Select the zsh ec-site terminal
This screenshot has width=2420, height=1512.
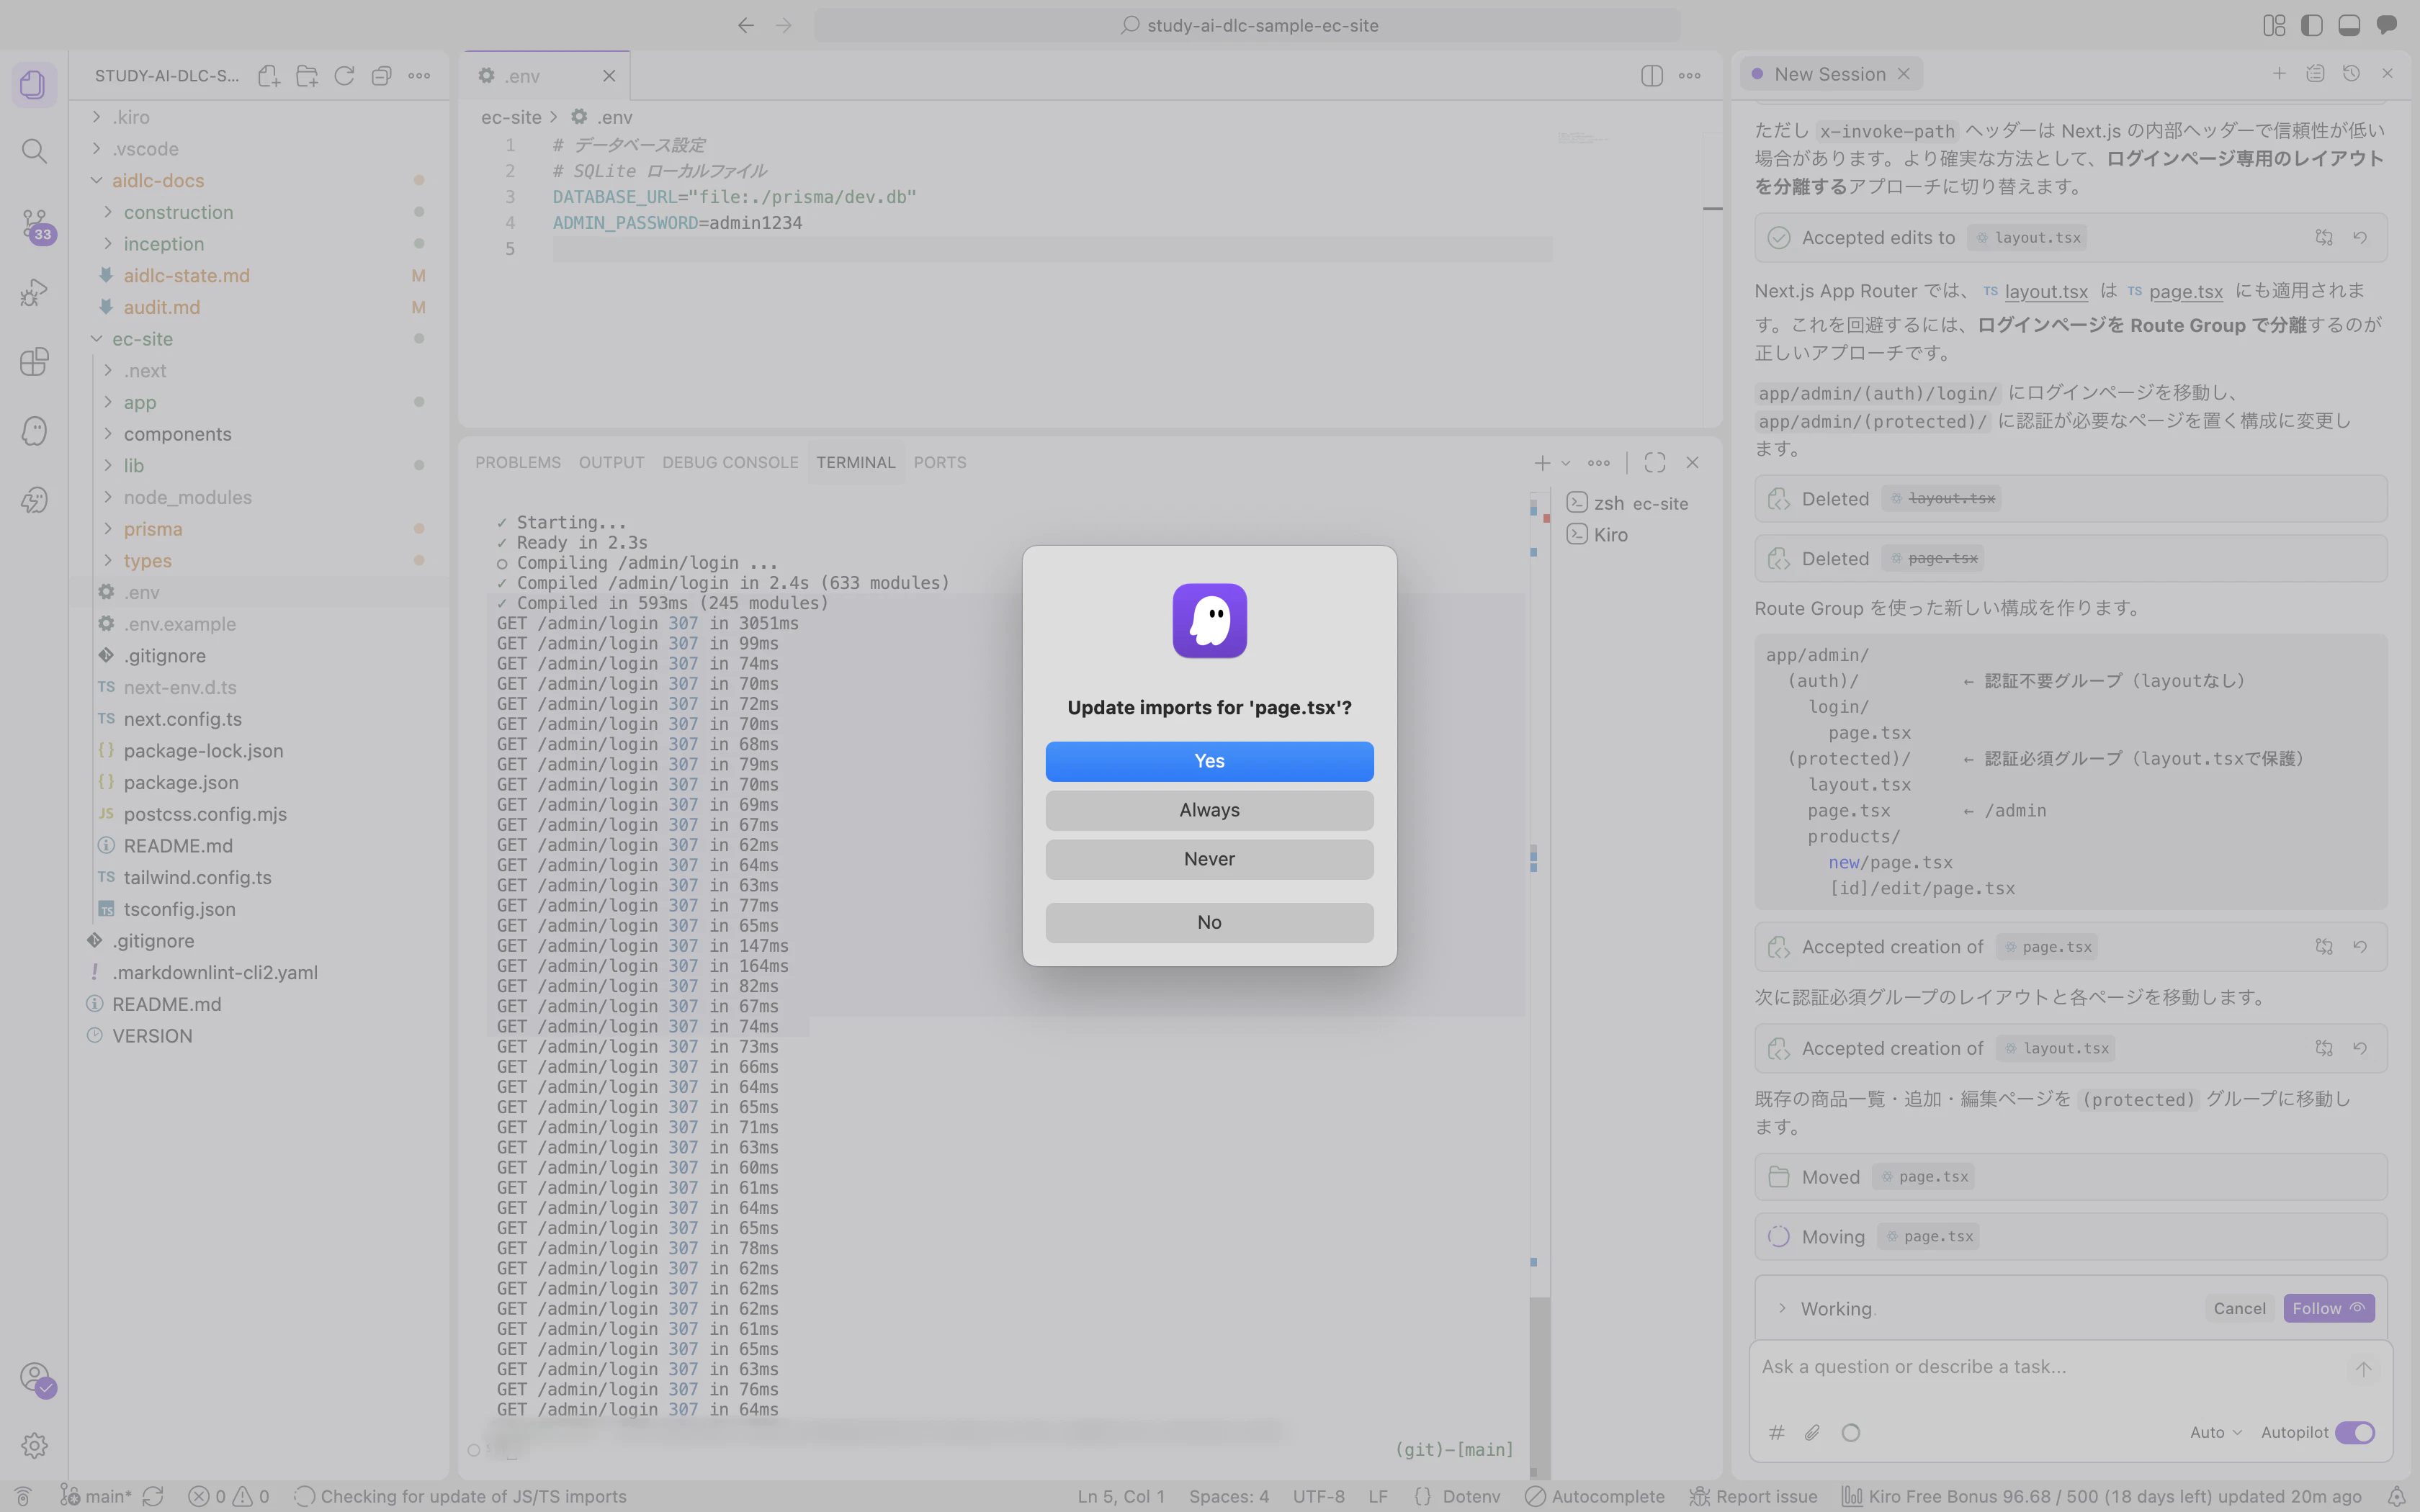(1627, 503)
